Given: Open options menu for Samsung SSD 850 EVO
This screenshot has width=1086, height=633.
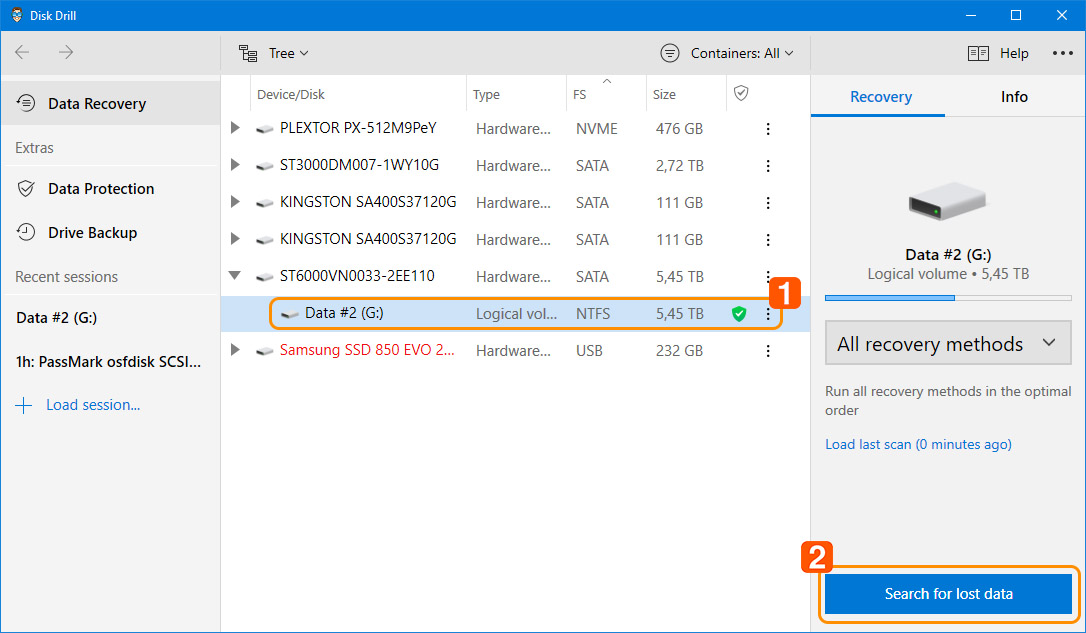Looking at the screenshot, I should (x=768, y=351).
